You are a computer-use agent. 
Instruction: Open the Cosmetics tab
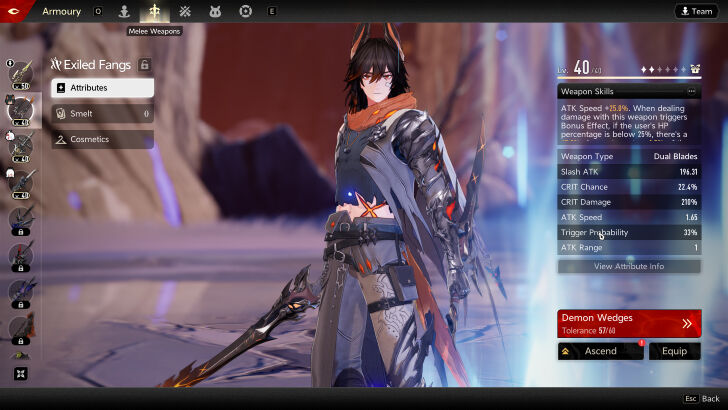[103, 139]
